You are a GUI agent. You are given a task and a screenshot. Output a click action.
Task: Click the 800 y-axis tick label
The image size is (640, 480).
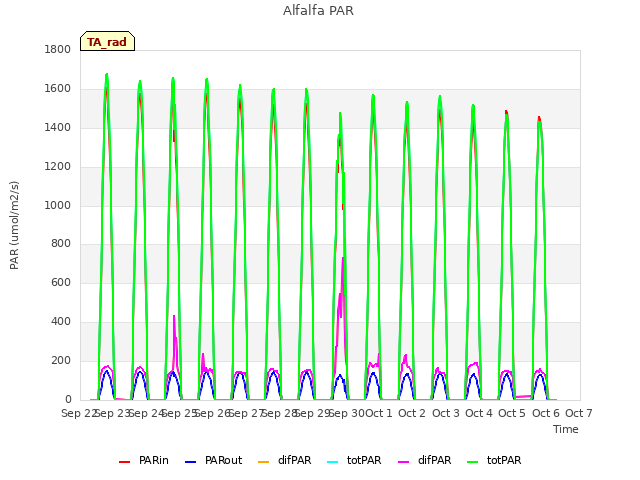pyautogui.click(x=61, y=244)
